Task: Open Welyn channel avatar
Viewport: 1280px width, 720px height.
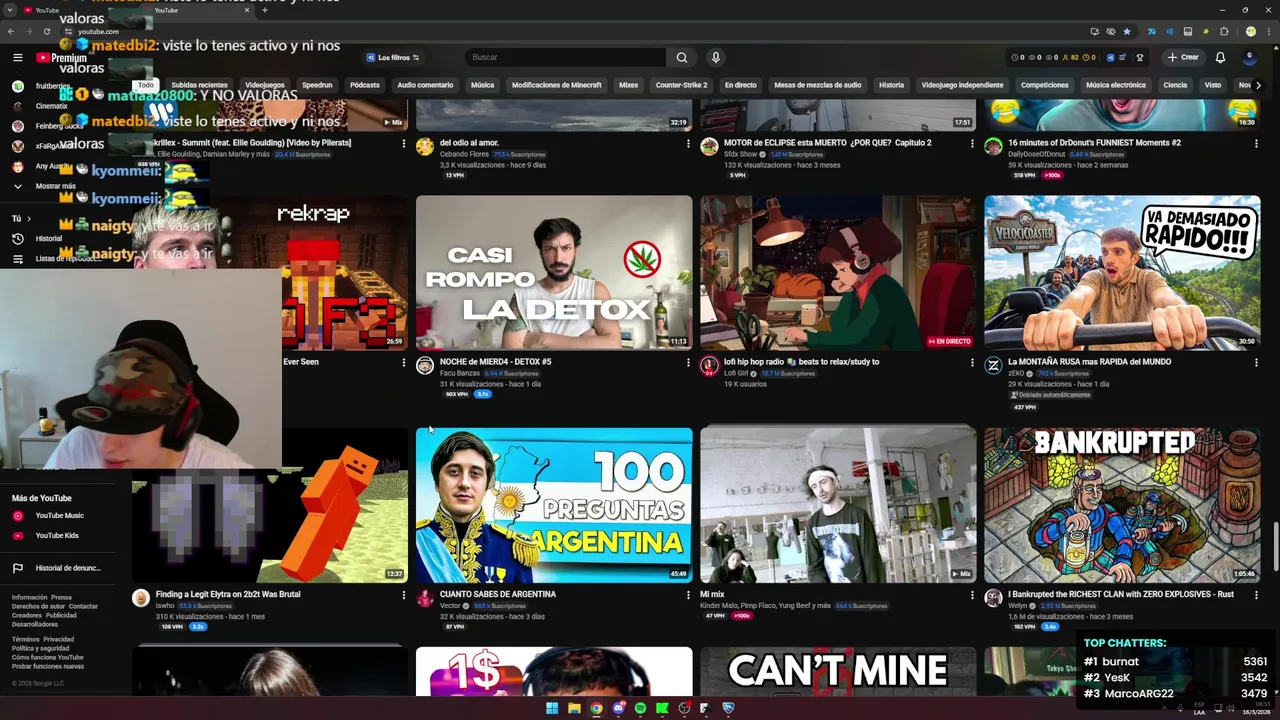Action: pyautogui.click(x=993, y=598)
